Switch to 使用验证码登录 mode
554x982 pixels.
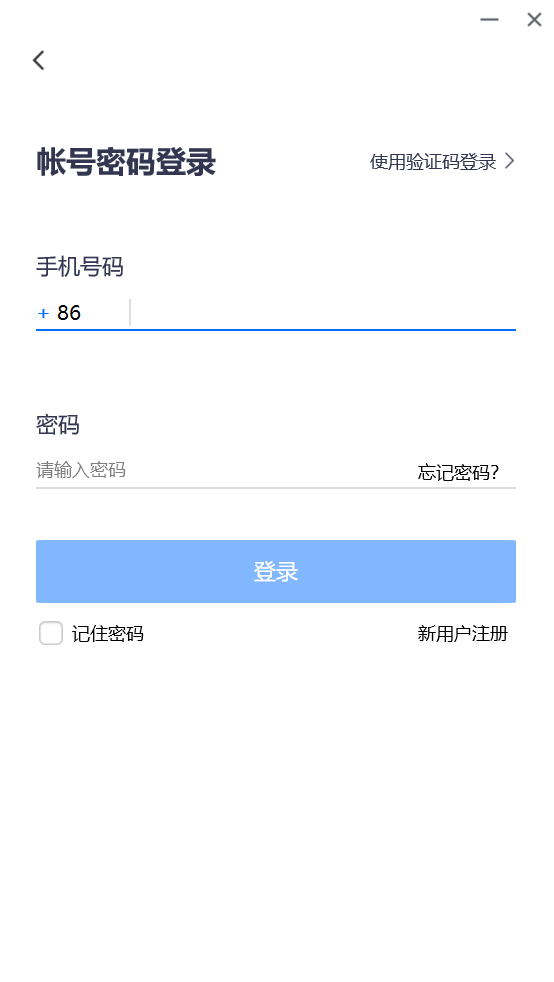[433, 162]
